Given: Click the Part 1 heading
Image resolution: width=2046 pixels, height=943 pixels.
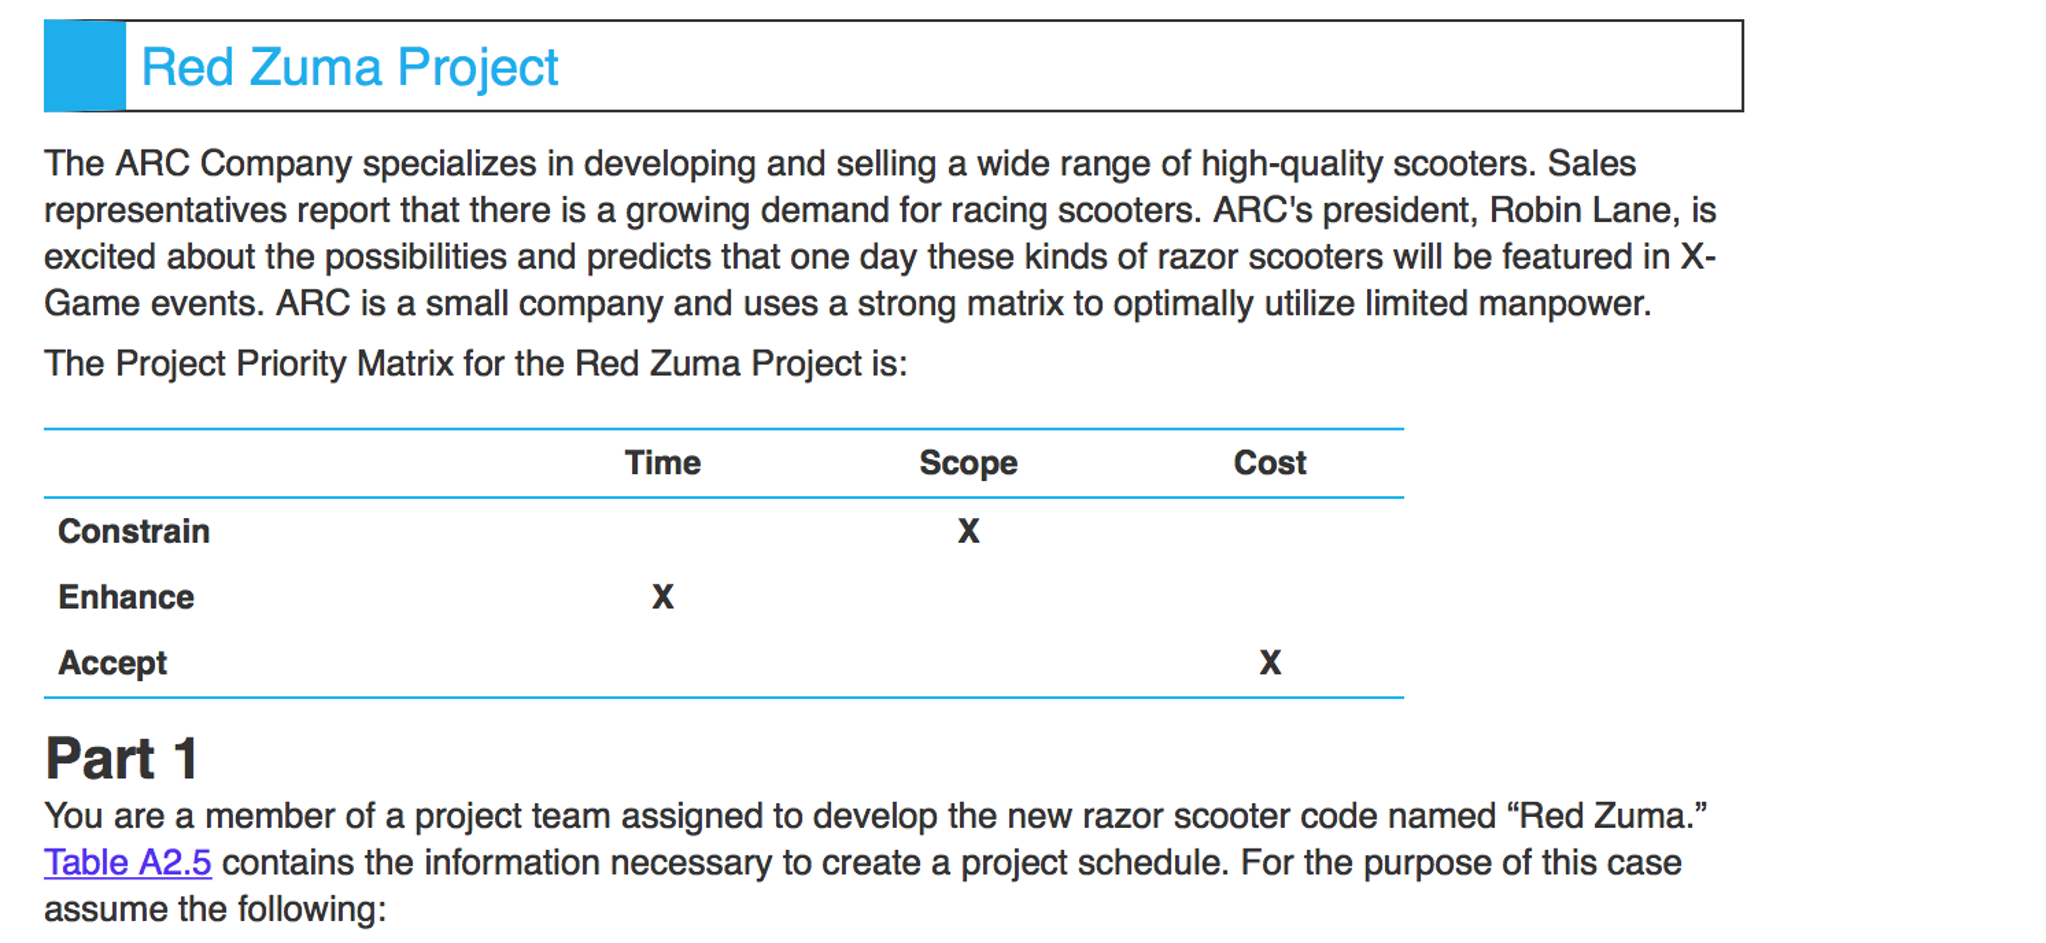Looking at the screenshot, I should 122,758.
